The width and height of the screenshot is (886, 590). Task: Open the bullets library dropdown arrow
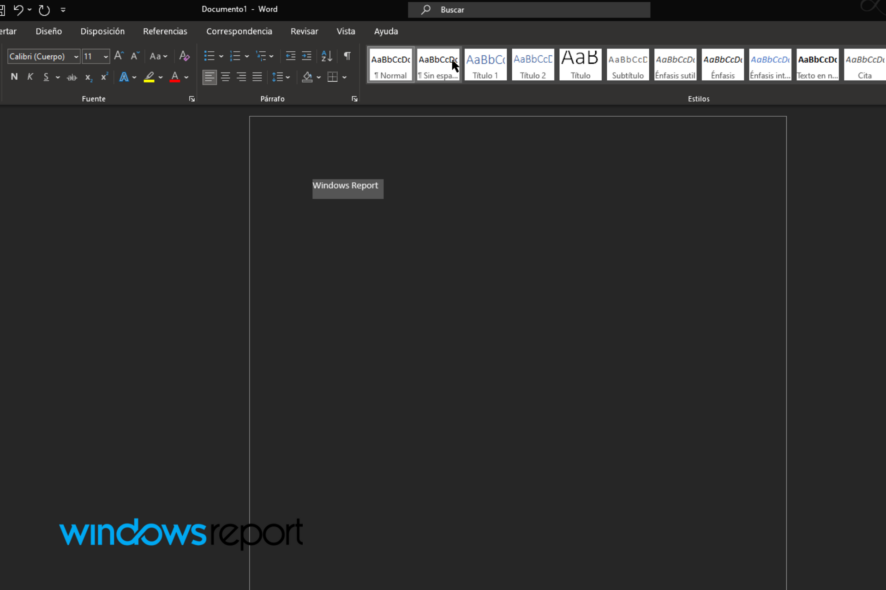[221, 56]
